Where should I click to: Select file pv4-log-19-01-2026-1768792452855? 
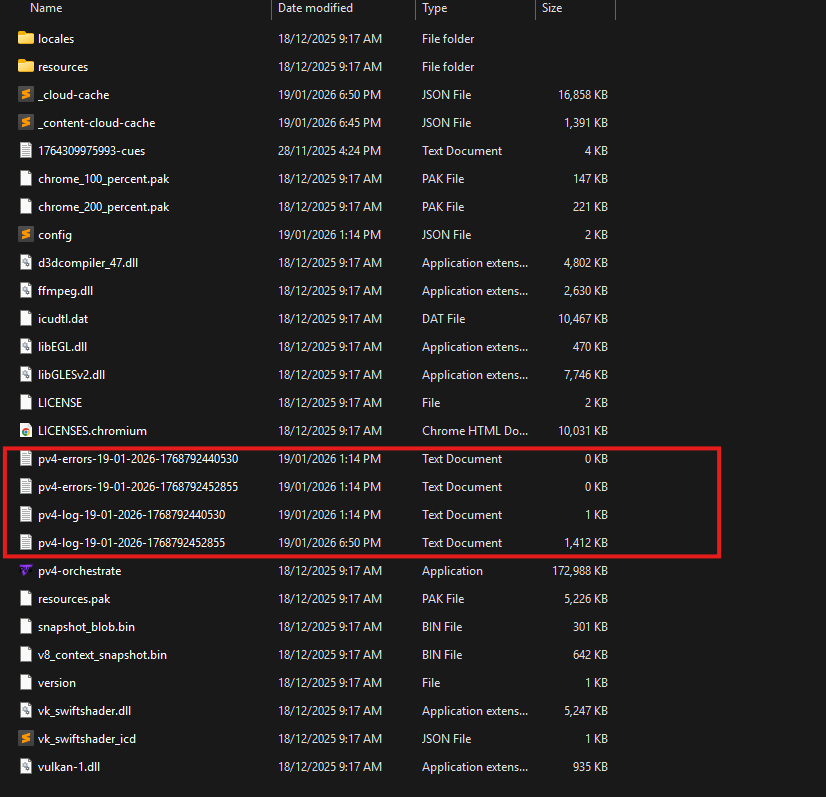tap(132, 543)
